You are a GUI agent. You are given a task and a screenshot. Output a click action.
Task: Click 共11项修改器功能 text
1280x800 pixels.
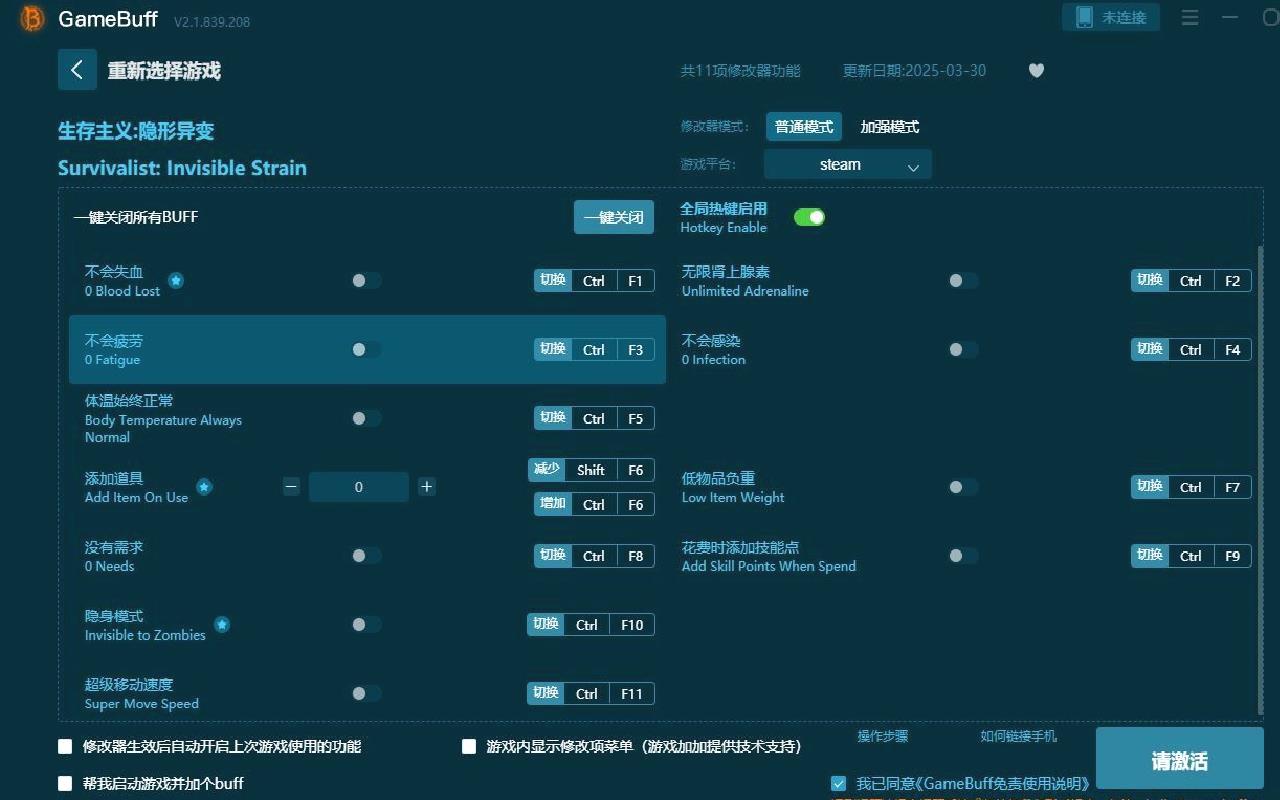[740, 71]
